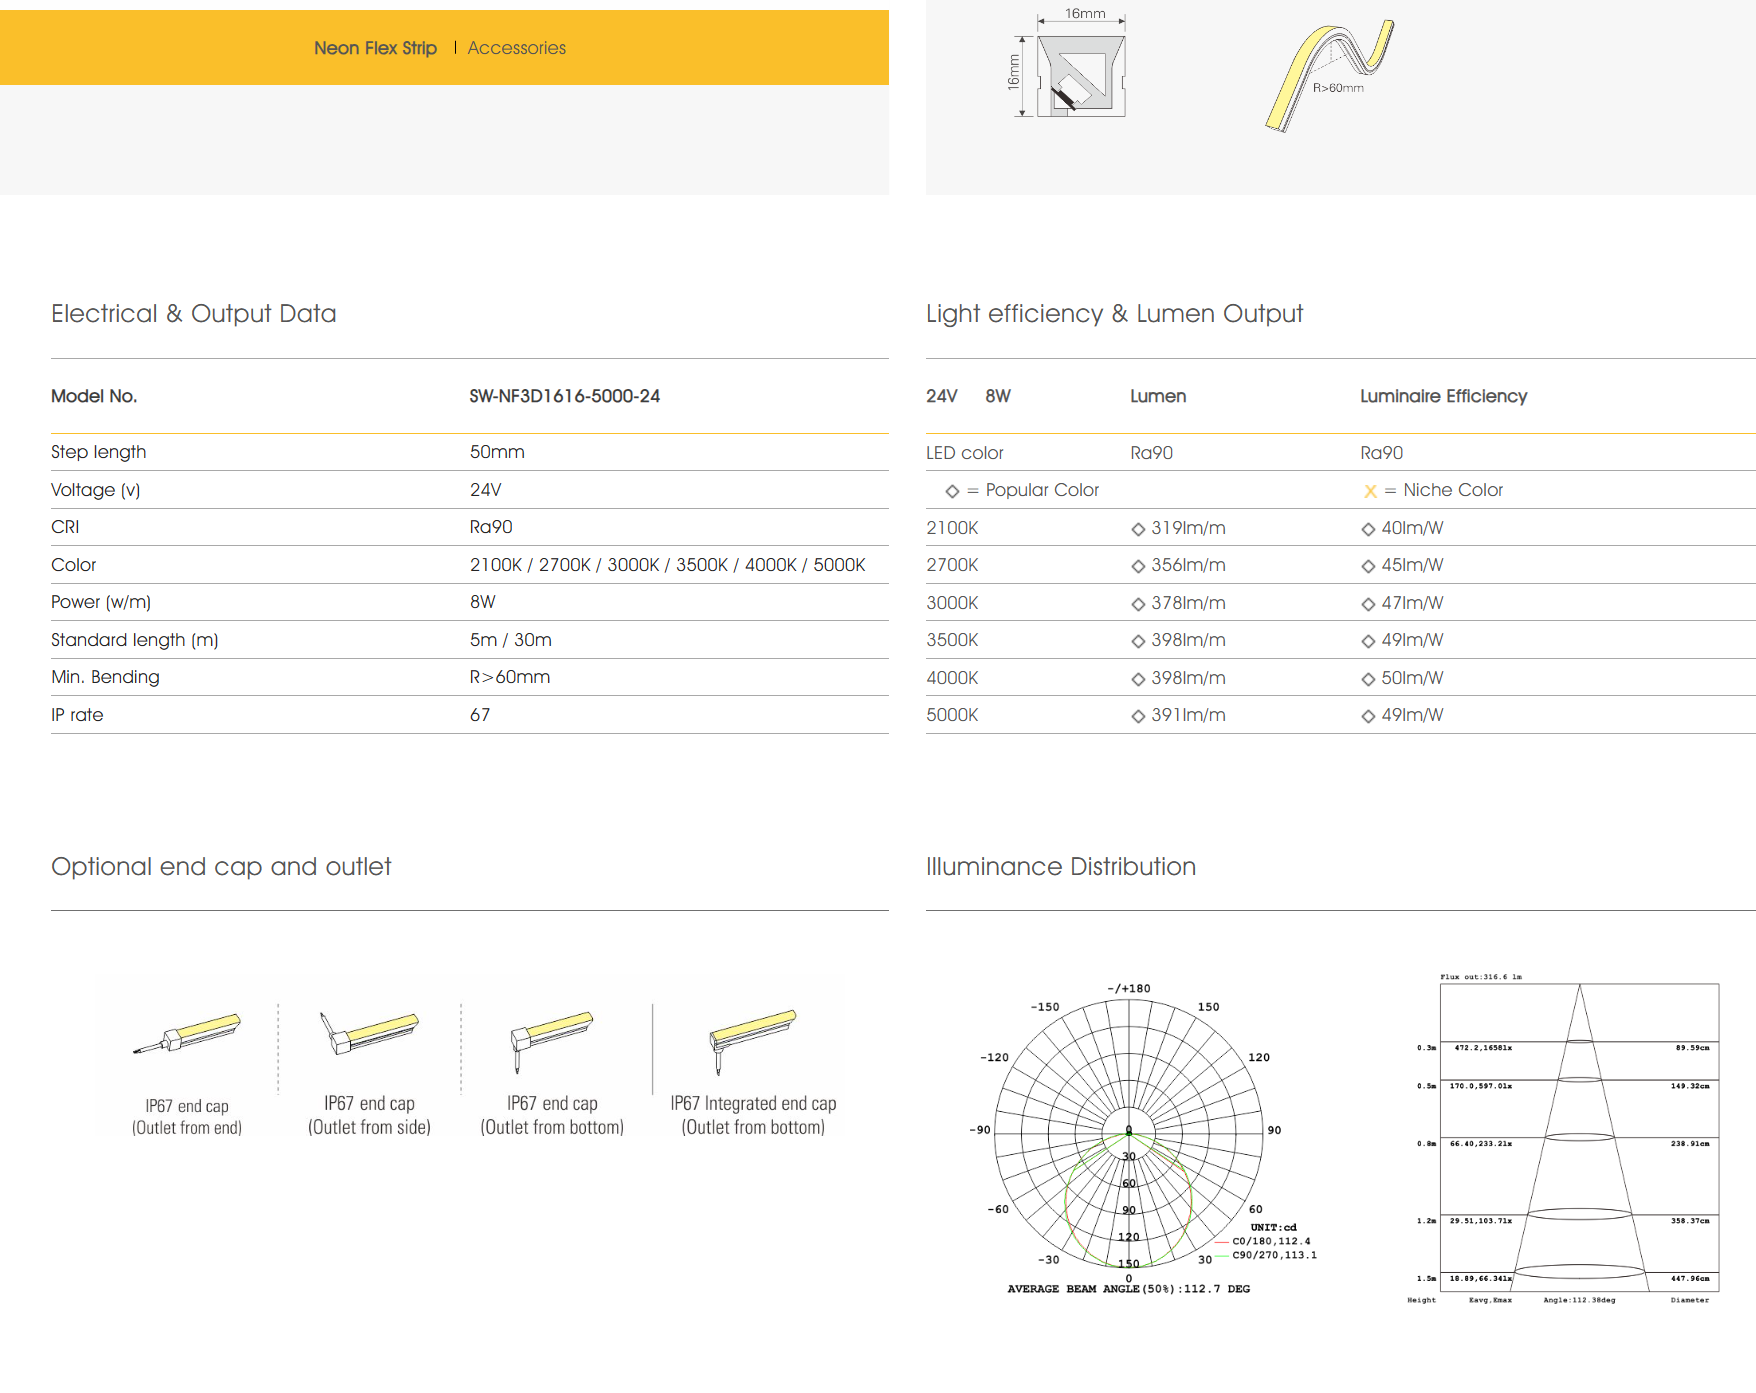Open the Neon Flex Strip header tab
Image resolution: width=1756 pixels, height=1393 pixels.
coord(375,48)
